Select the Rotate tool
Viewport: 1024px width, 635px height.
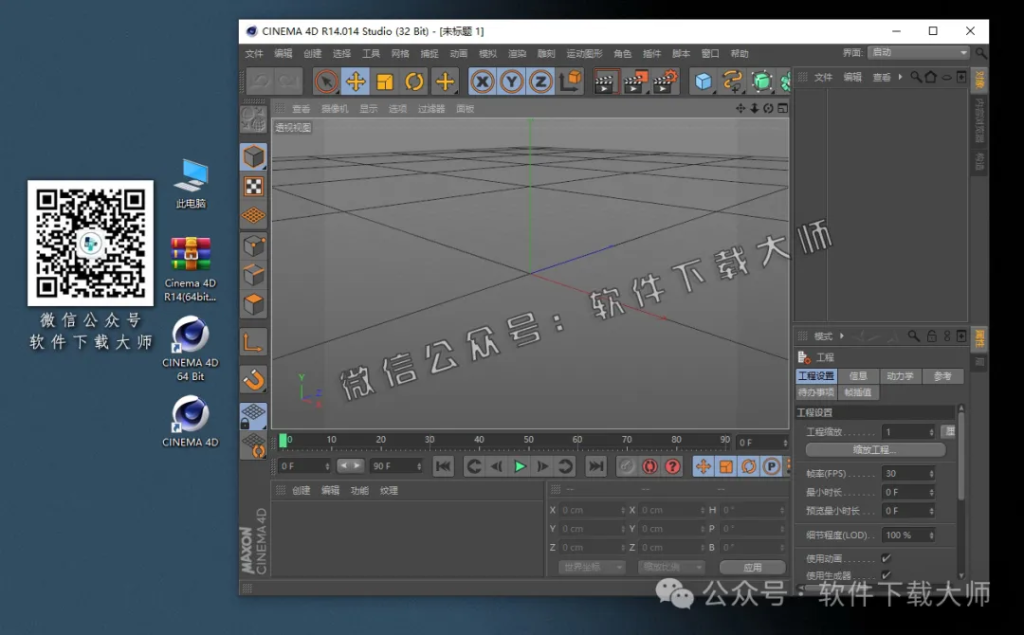click(x=415, y=81)
